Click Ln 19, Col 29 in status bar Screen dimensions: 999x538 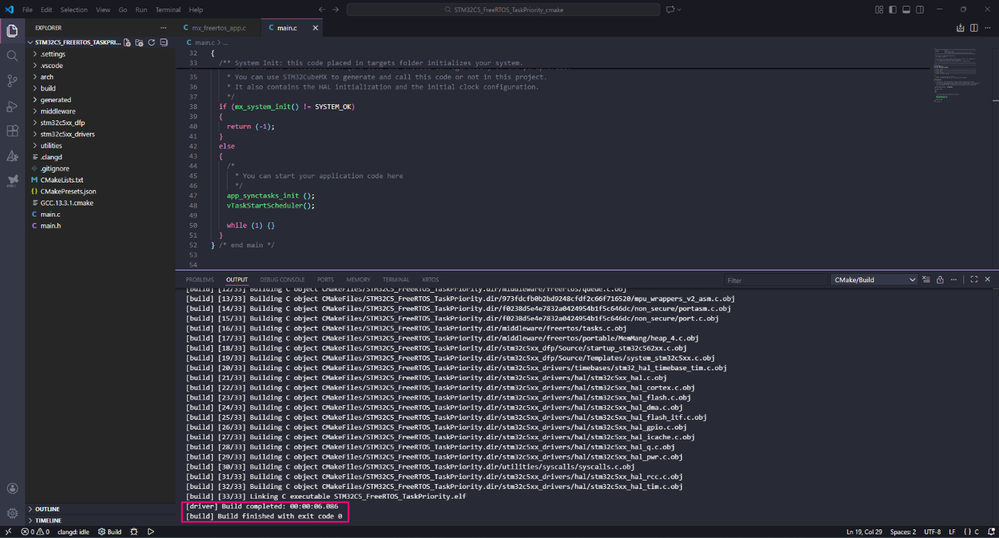(x=864, y=532)
